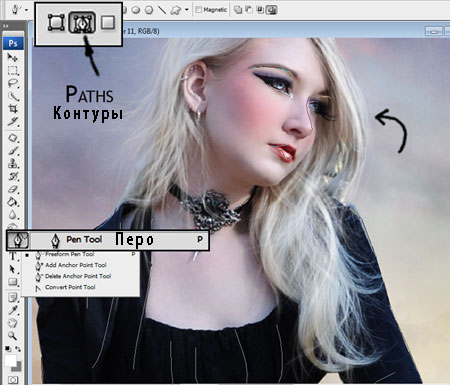Choose the Custom Shape in options bar
This screenshot has height=385, width=450.
click(x=175, y=10)
